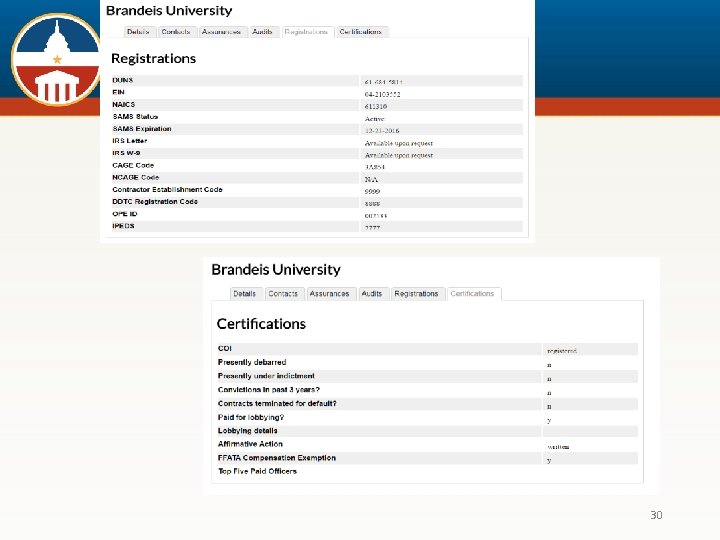Select the NAICS row label
Viewport: 720px width, 540px height.
point(124,104)
